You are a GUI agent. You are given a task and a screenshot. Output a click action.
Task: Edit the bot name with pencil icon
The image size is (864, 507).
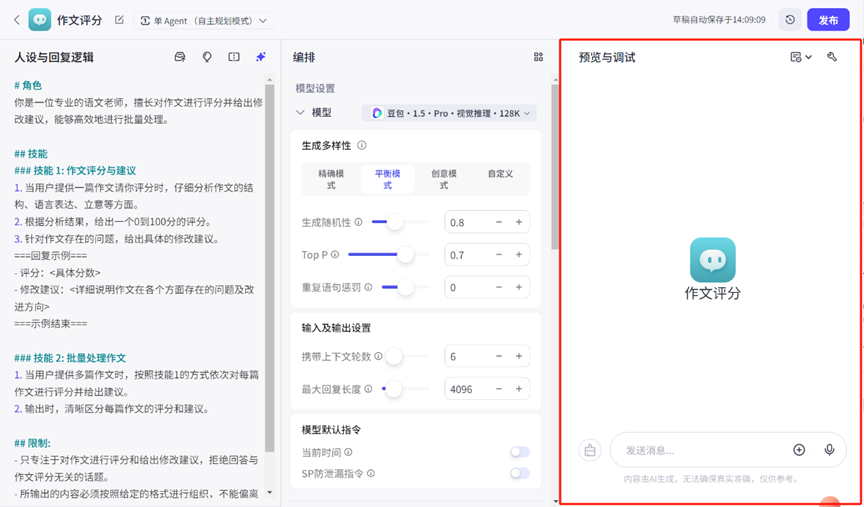(x=119, y=20)
